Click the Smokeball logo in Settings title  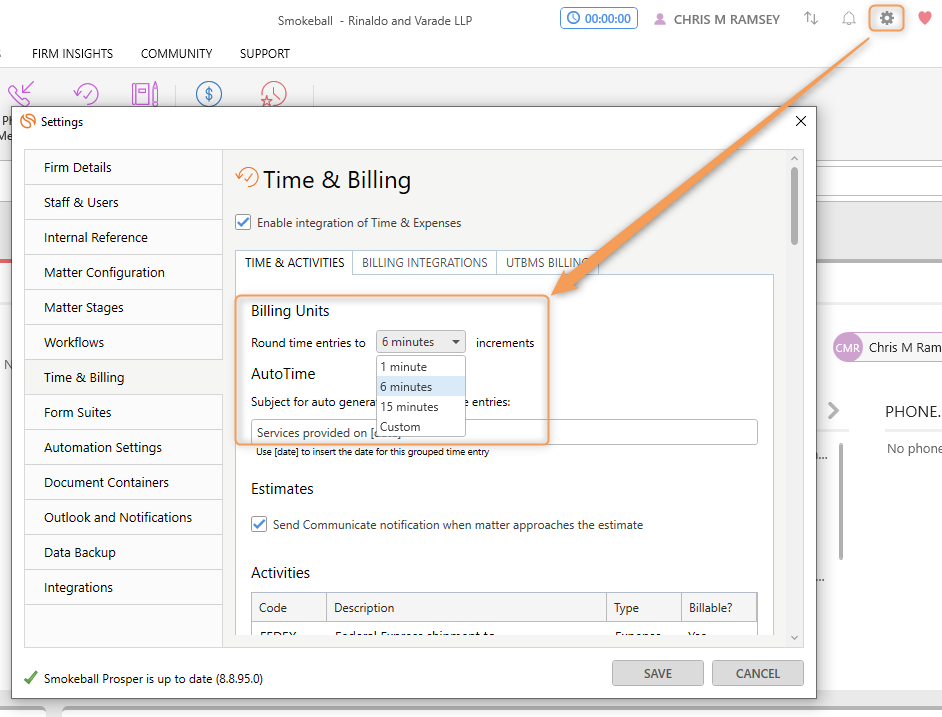tap(28, 121)
